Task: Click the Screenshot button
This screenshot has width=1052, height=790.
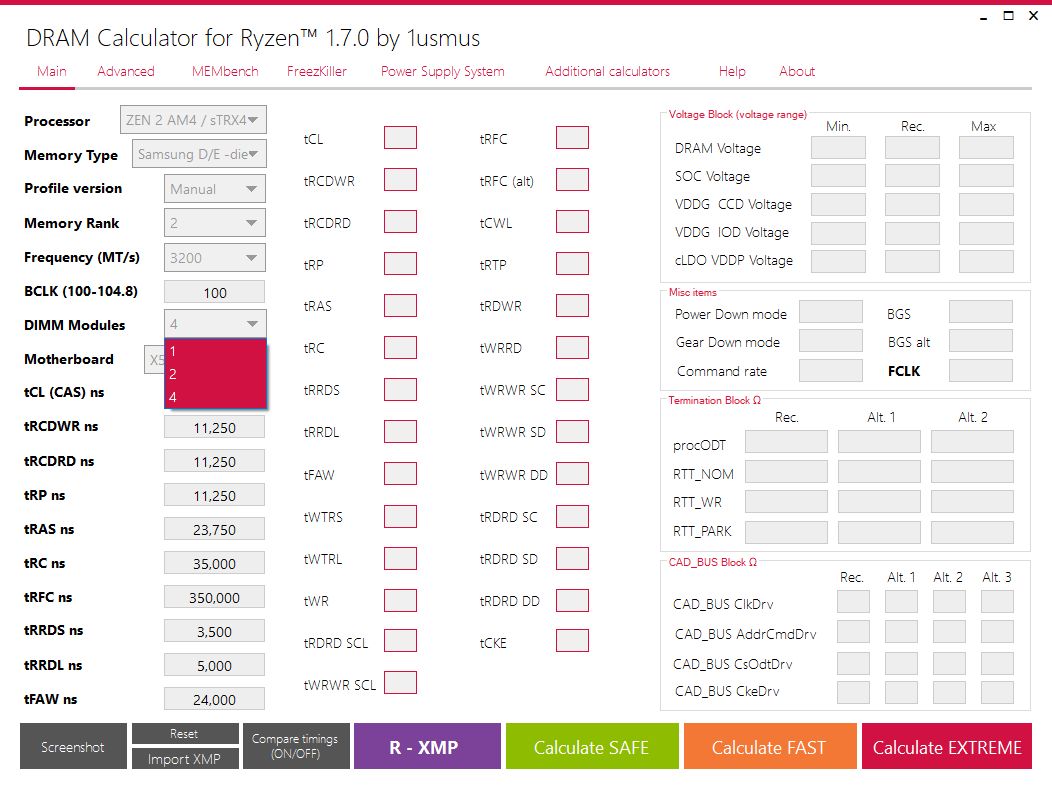Action: click(73, 746)
